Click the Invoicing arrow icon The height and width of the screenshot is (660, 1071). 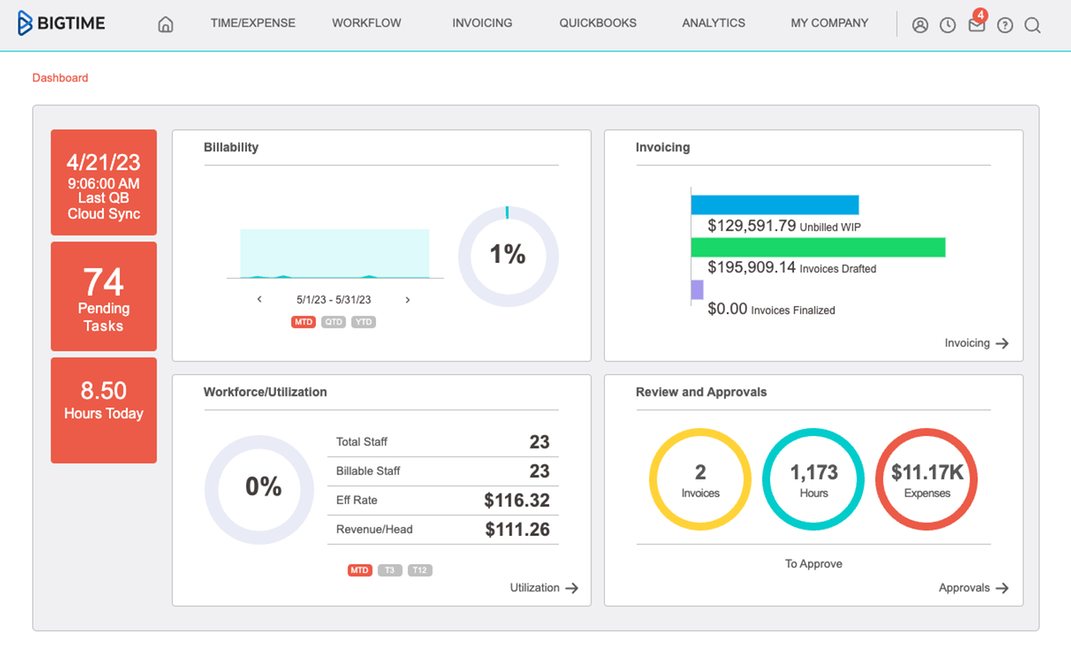[1002, 343]
